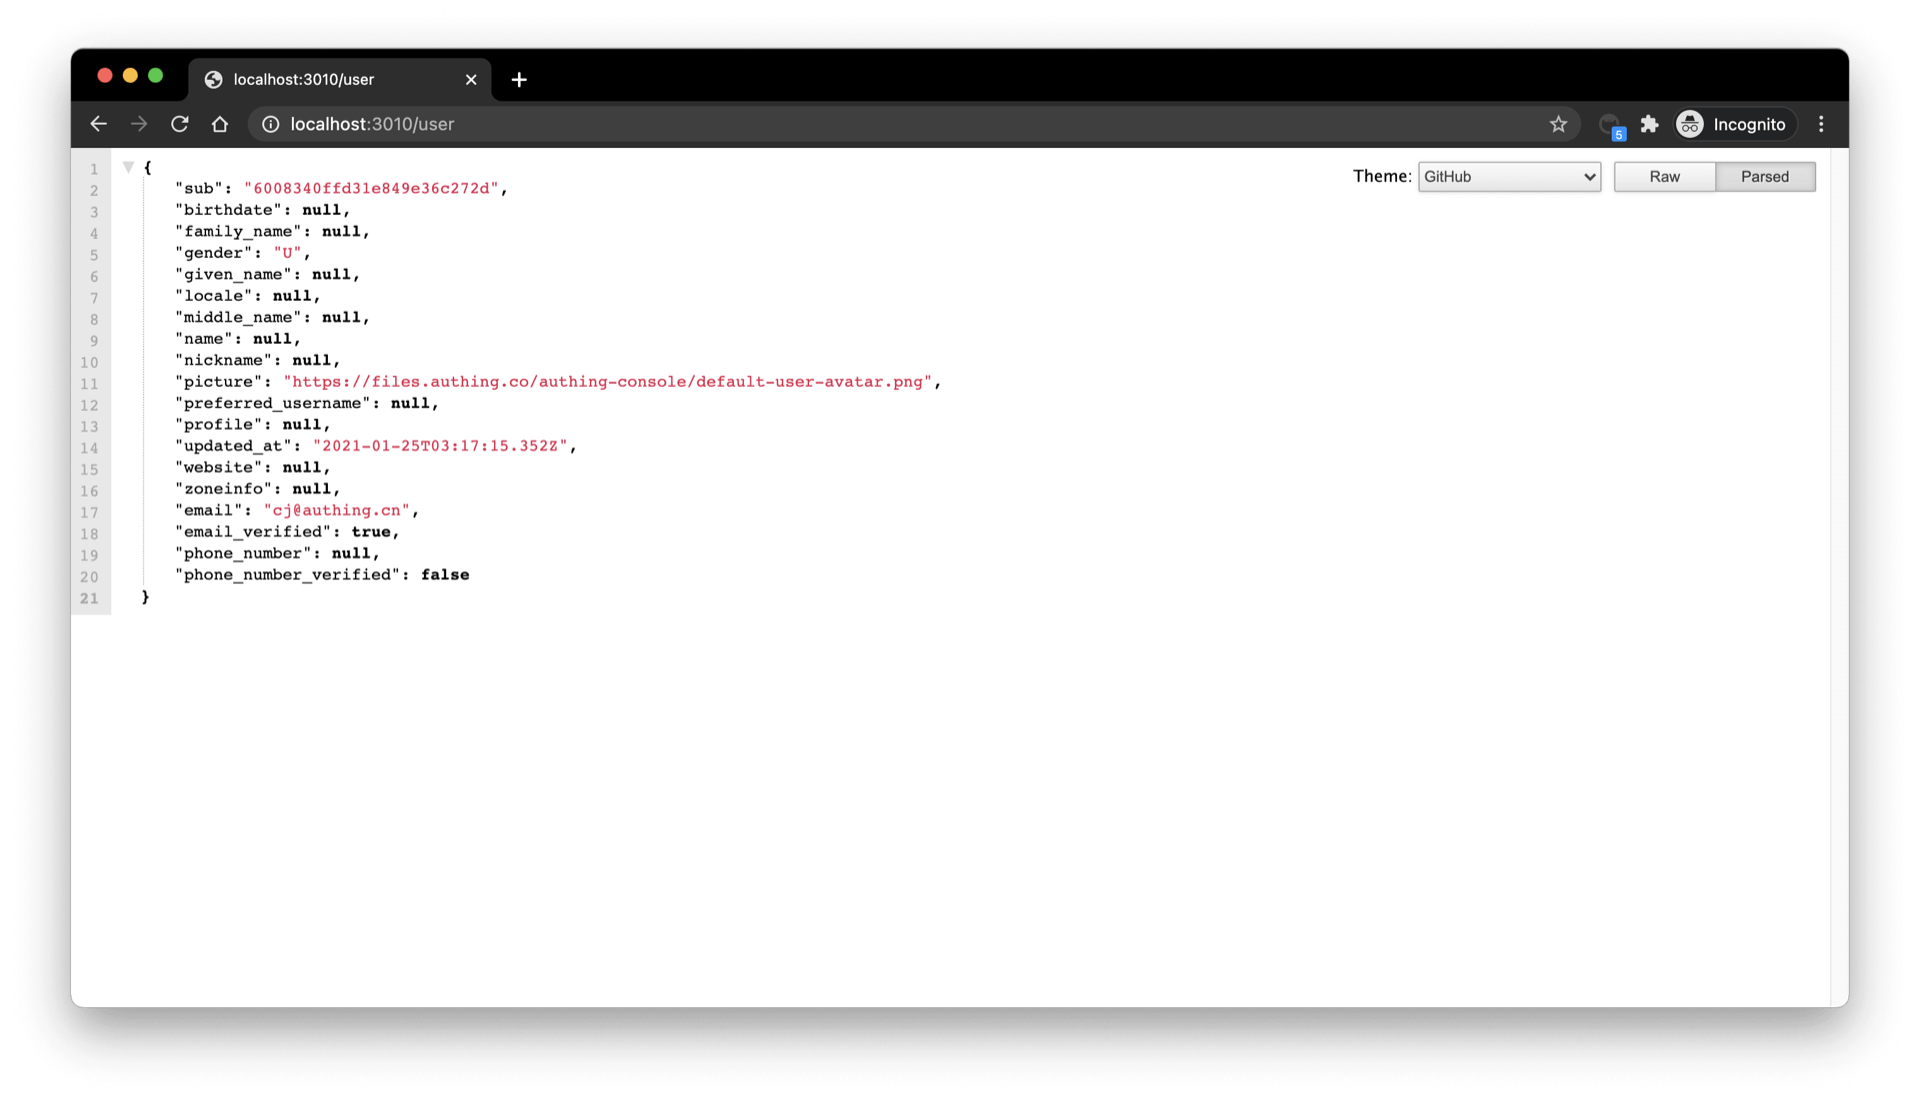Viewport: 1920px width, 1101px height.
Task: Open the extension icon with badge 5
Action: (x=1610, y=125)
